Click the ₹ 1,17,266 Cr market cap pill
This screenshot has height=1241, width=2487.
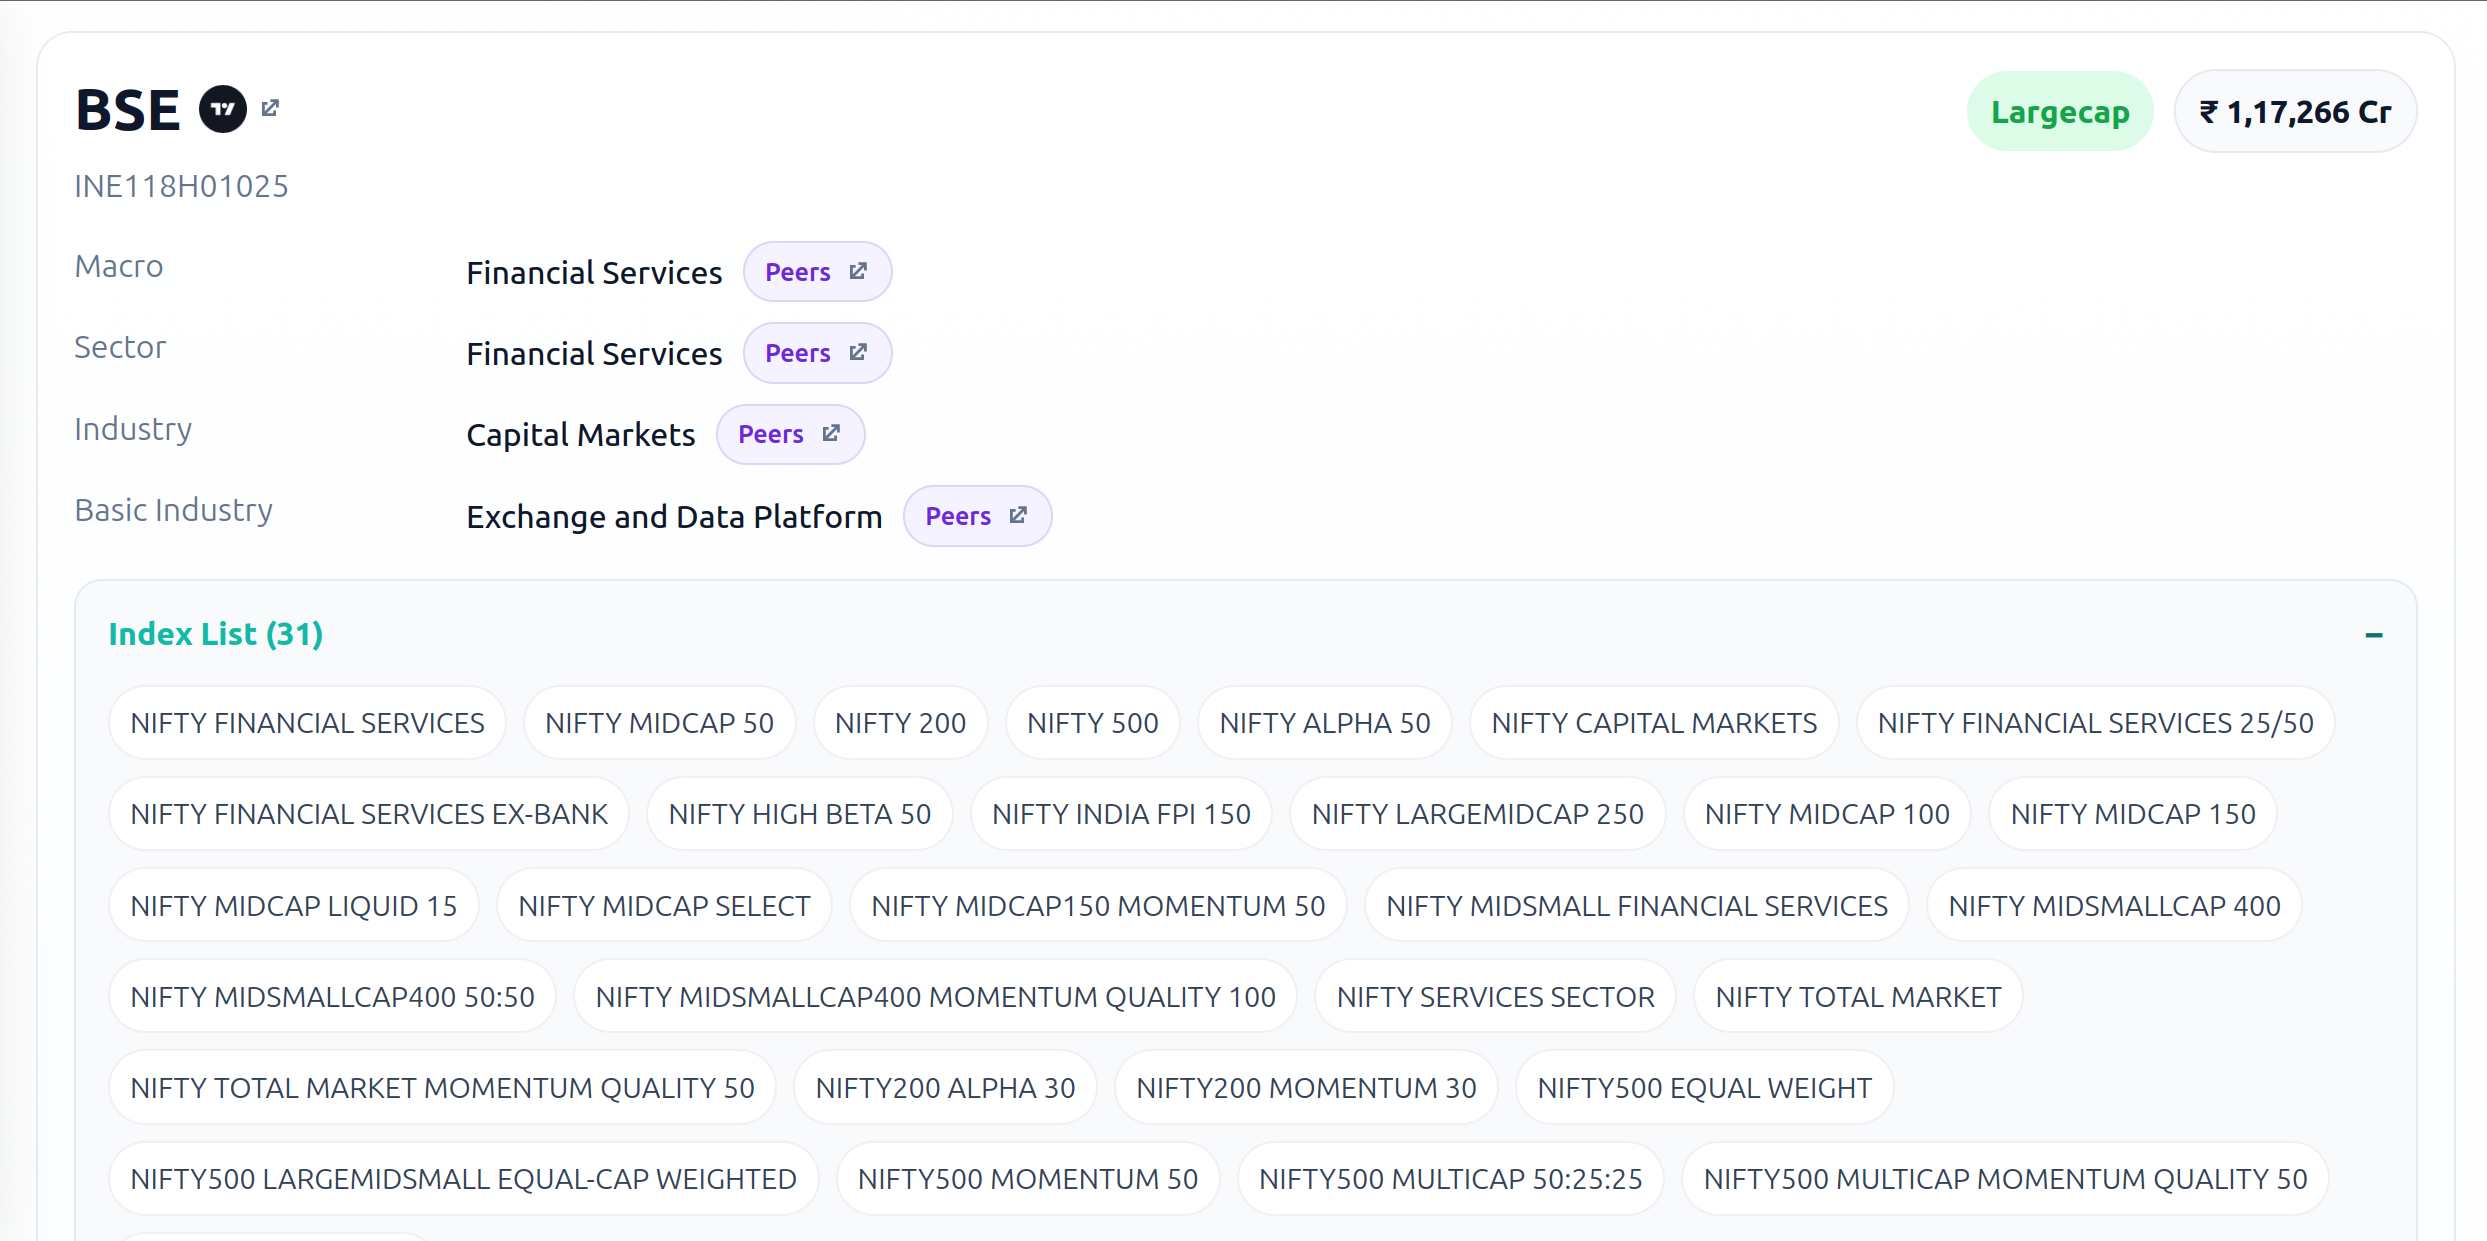[2296, 112]
